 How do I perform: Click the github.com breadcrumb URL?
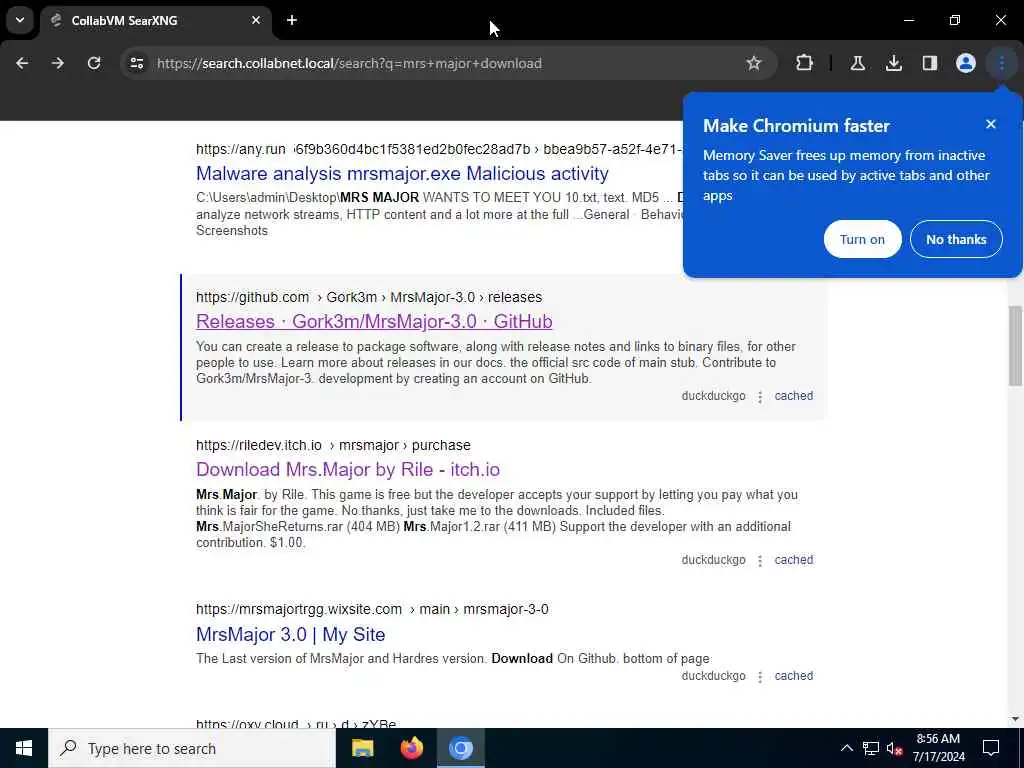point(369,297)
